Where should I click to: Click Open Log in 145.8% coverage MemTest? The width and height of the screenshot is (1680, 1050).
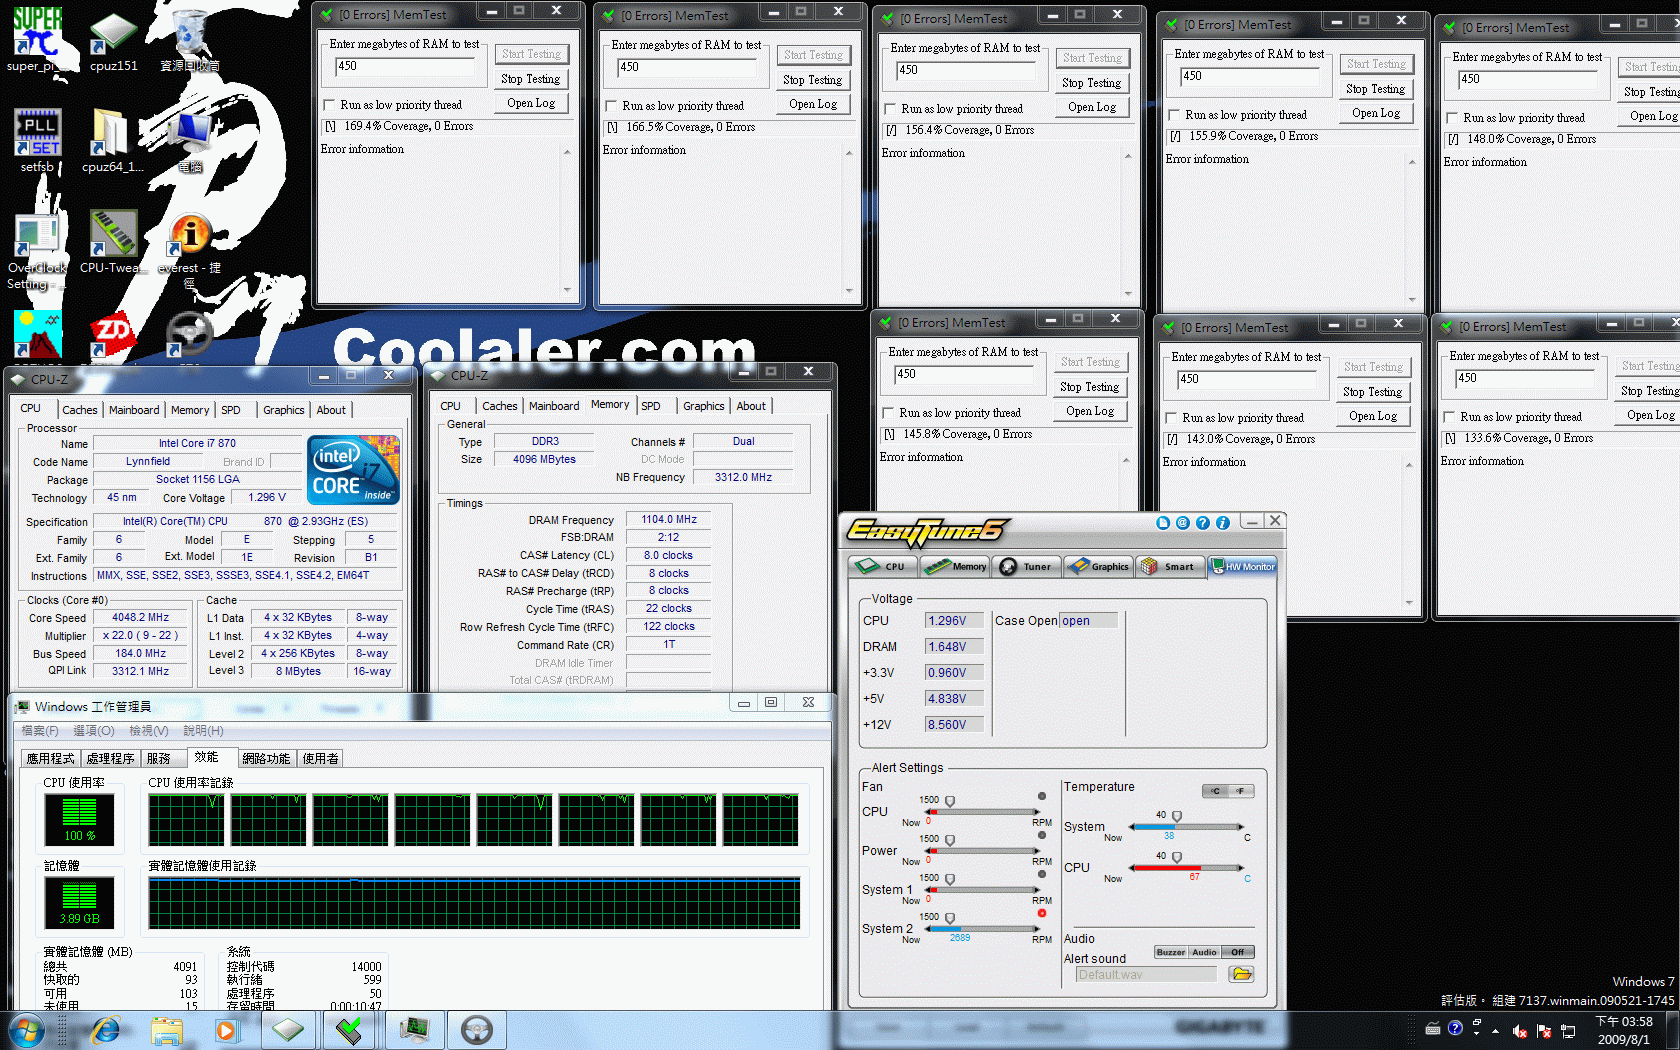point(1089,411)
